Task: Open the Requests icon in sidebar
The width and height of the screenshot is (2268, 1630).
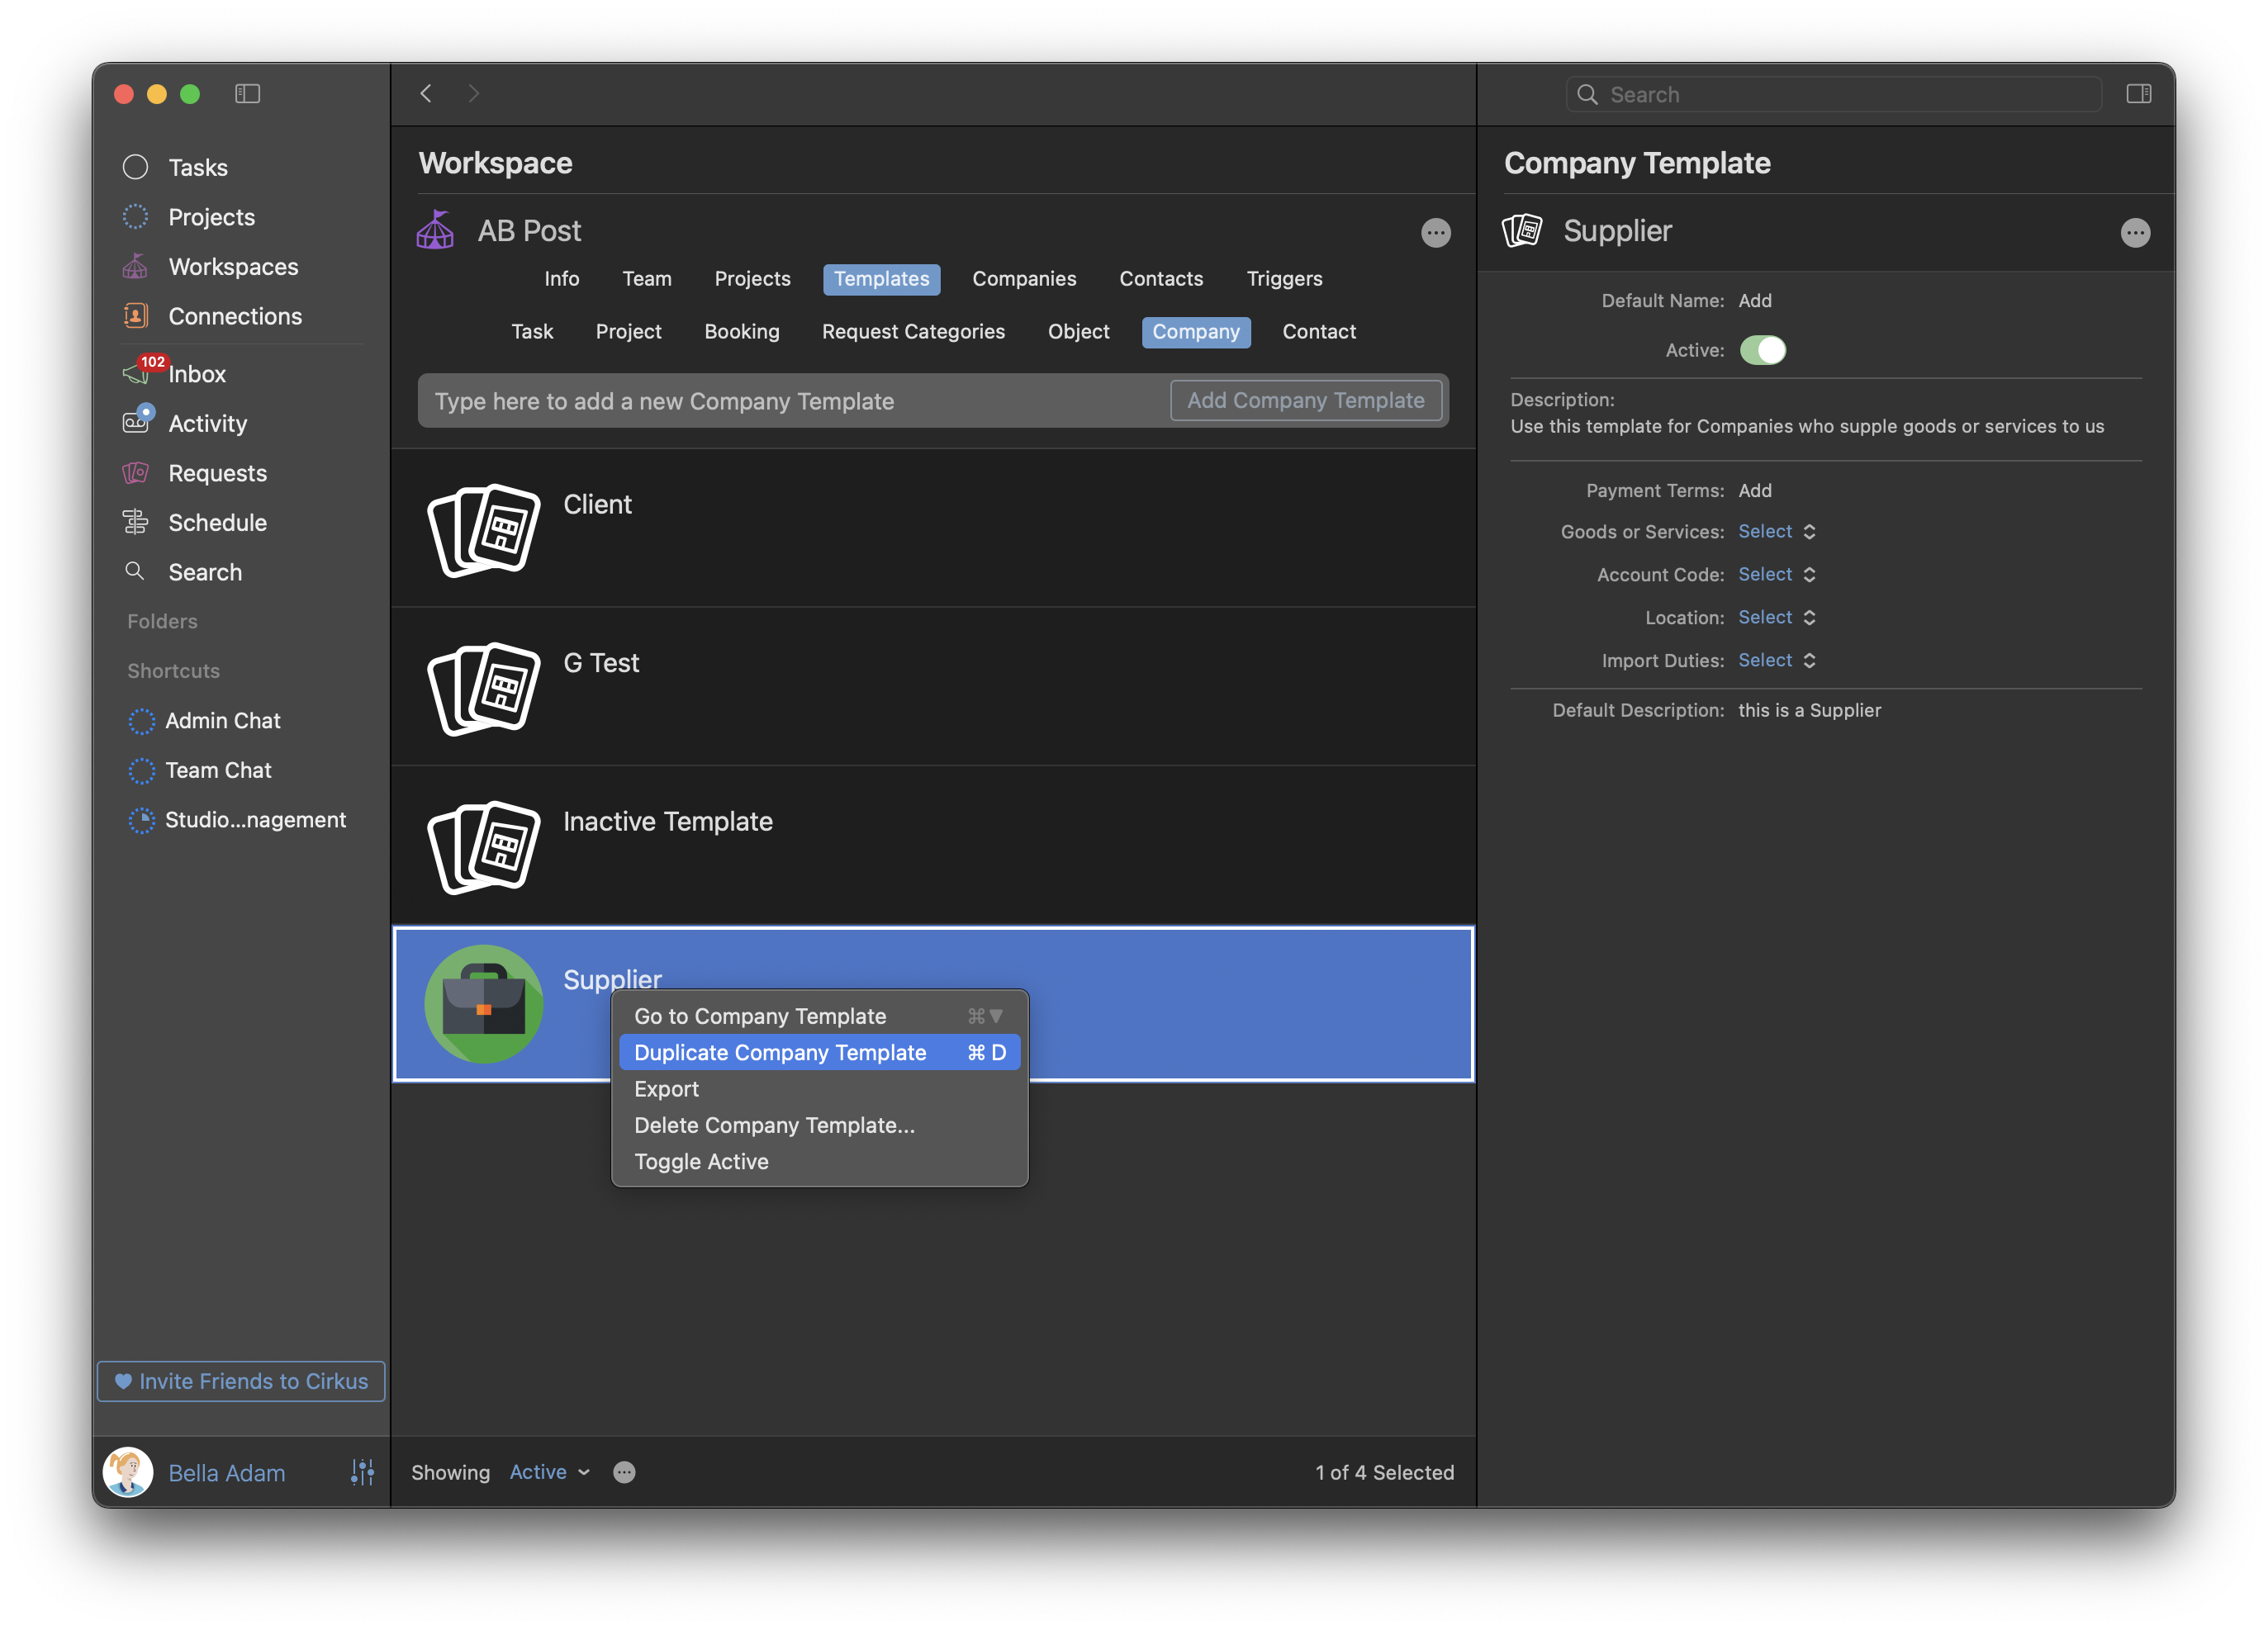Action: tap(136, 473)
